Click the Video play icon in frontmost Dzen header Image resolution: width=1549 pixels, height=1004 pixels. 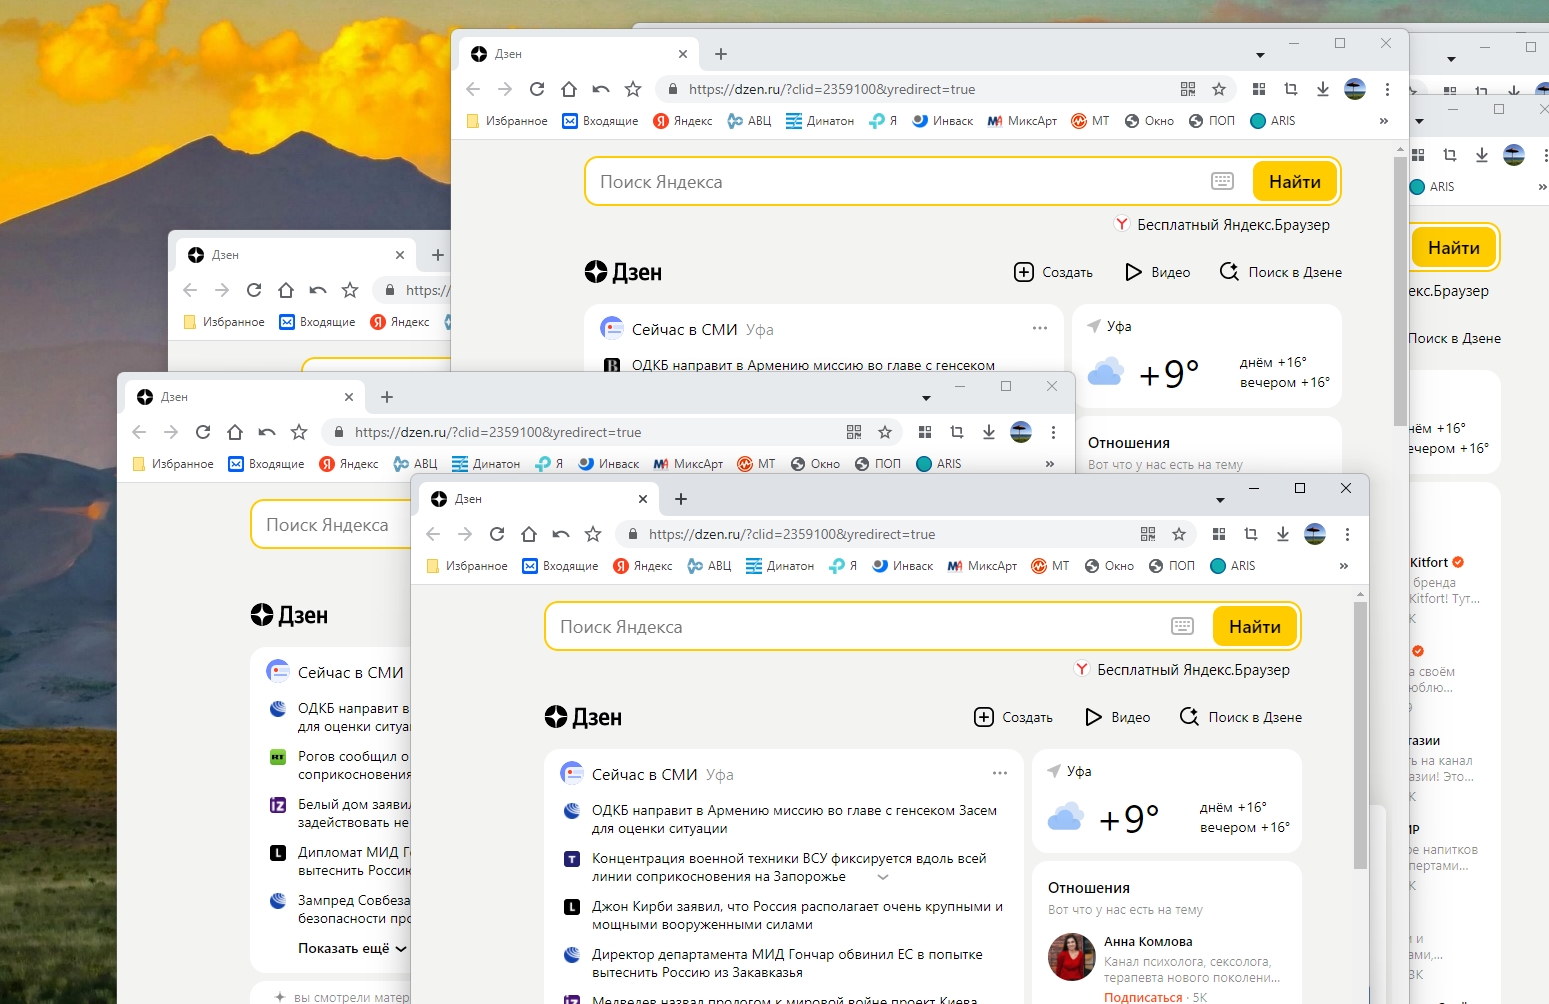pos(1093,717)
